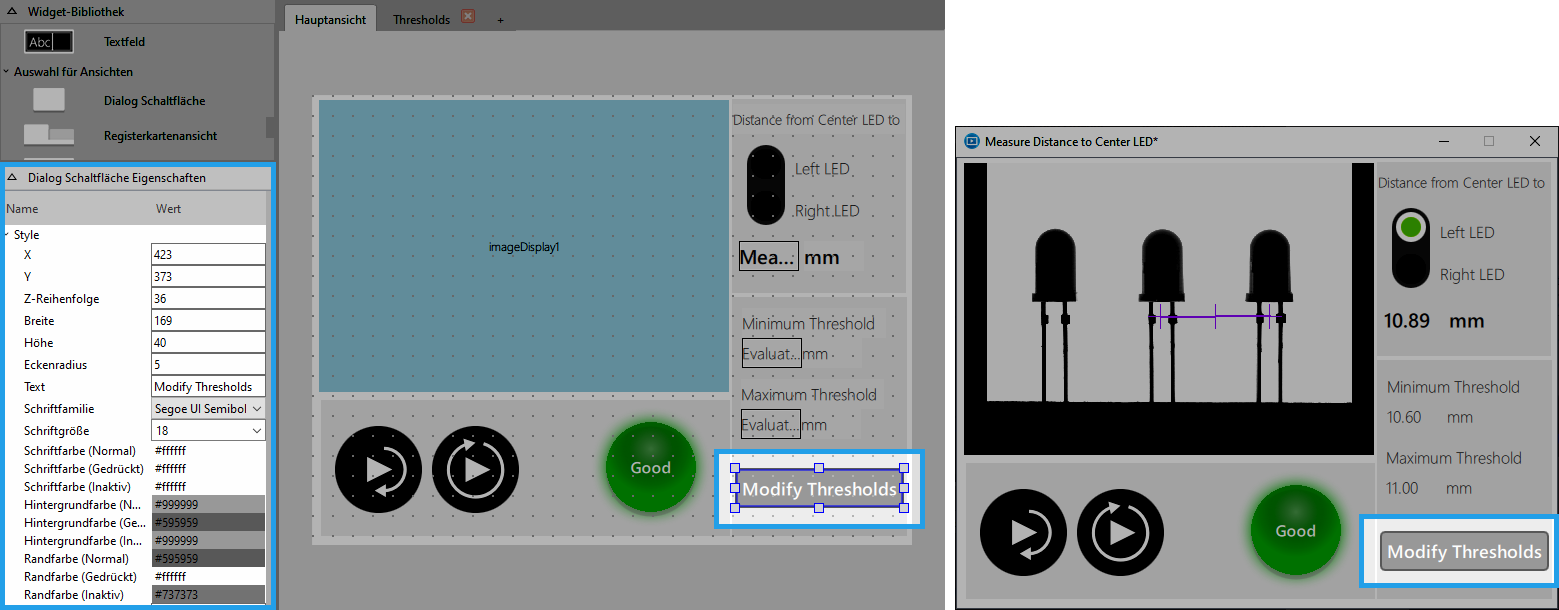Click Modify Thresholds in the preview window

1464,551
